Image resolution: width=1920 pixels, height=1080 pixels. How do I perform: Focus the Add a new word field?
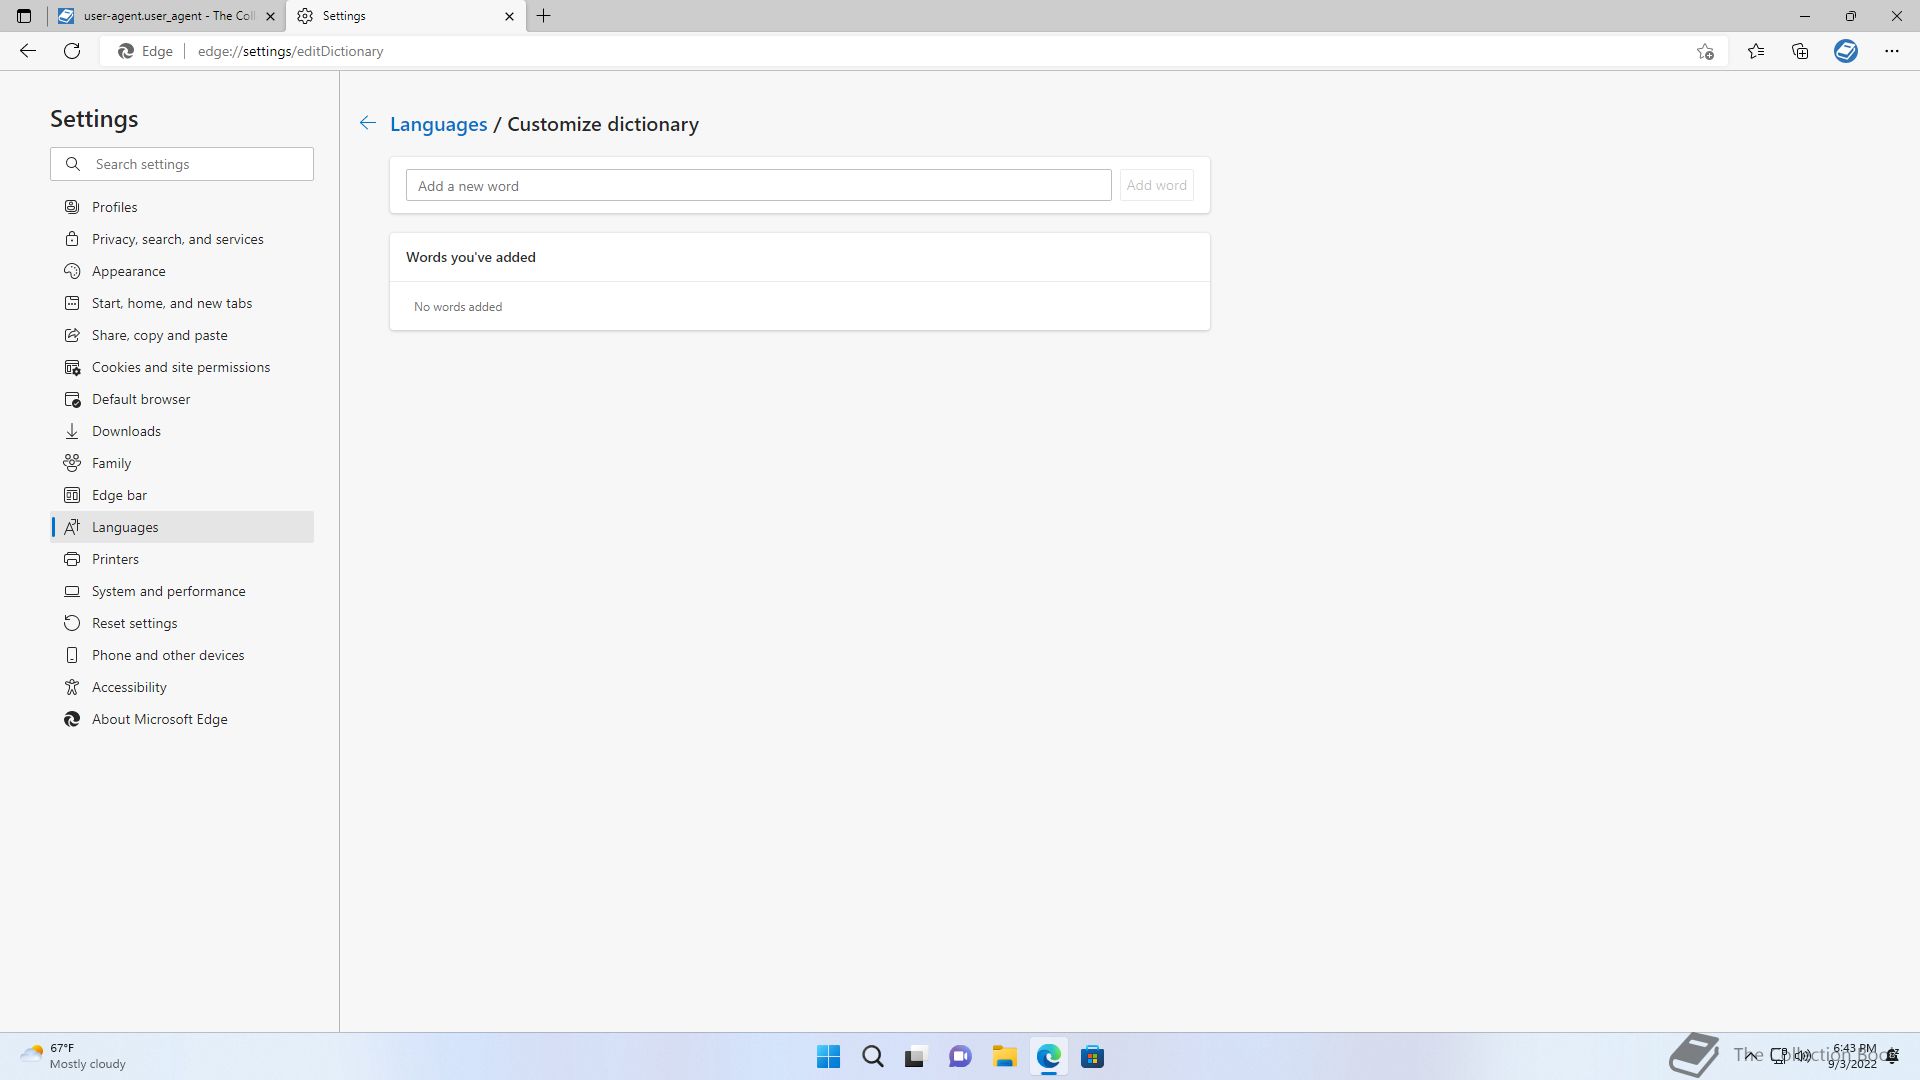[758, 186]
